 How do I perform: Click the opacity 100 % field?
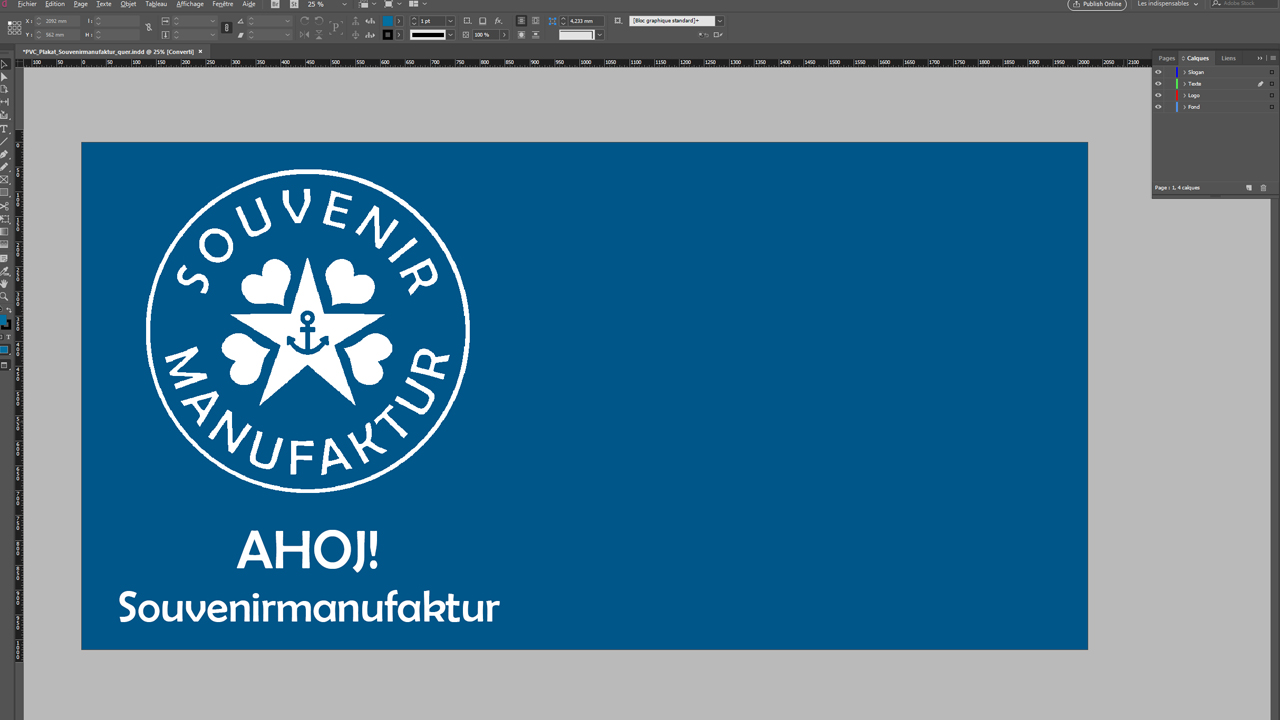coord(485,34)
